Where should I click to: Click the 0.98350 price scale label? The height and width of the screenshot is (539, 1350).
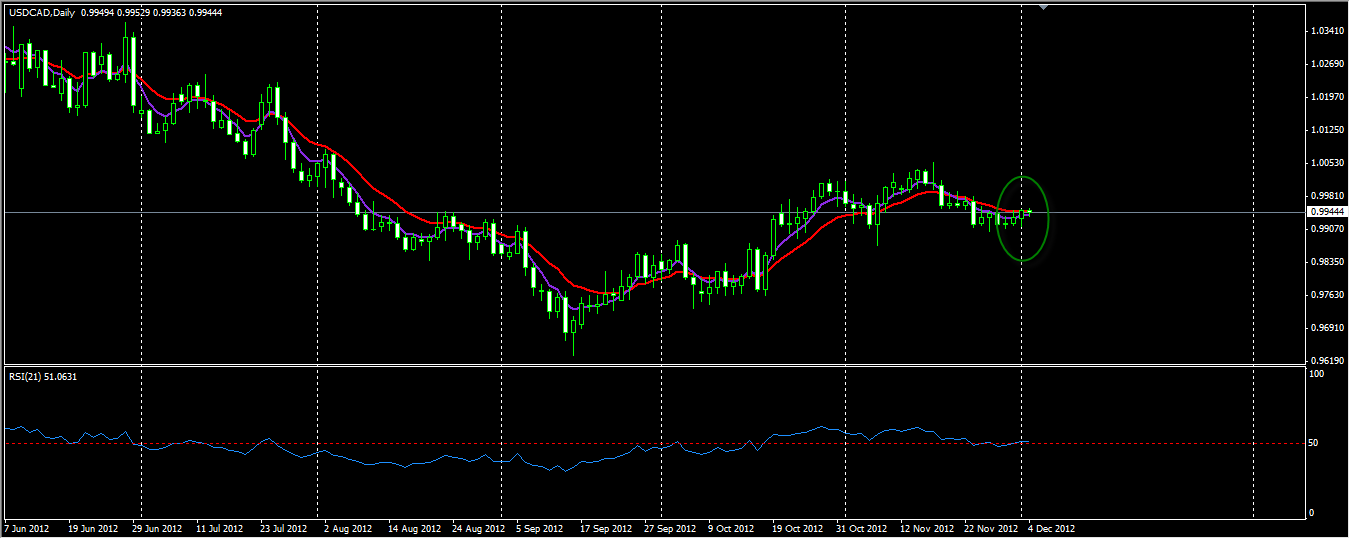pos(1326,262)
